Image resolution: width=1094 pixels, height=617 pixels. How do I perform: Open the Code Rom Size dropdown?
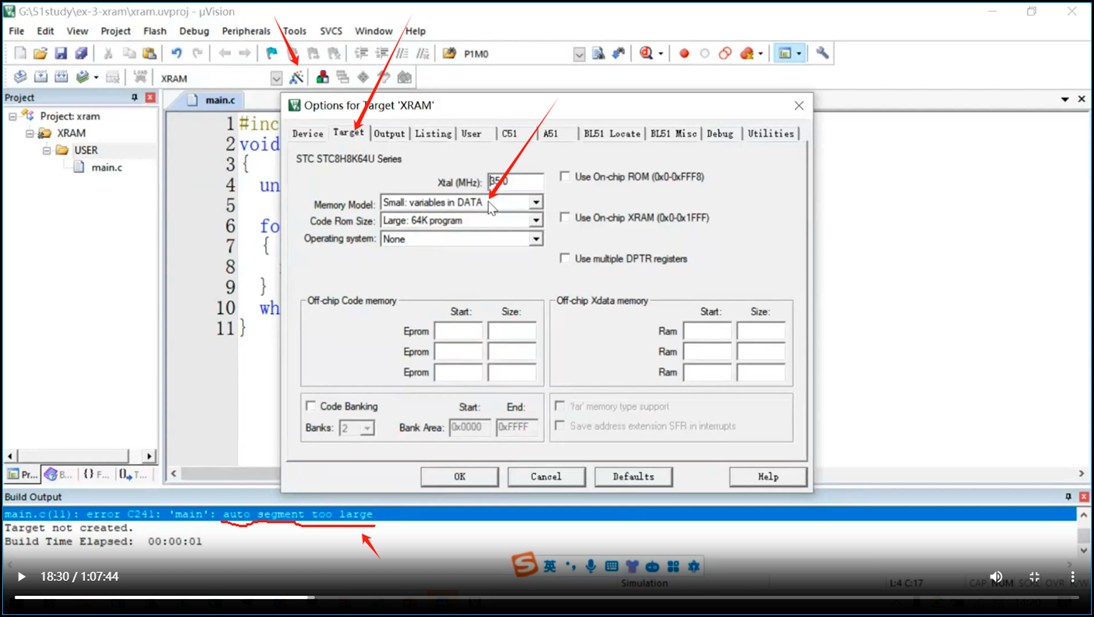point(535,220)
